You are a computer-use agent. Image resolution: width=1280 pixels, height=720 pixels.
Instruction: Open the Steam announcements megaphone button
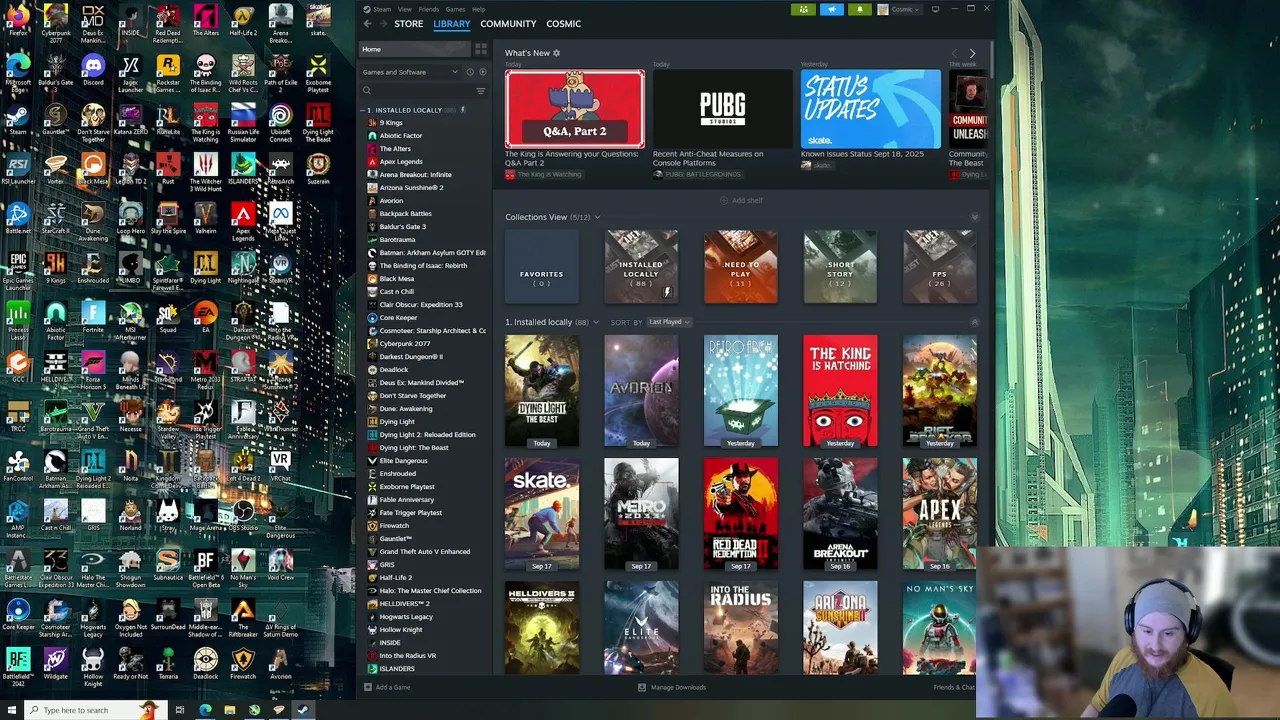[832, 9]
